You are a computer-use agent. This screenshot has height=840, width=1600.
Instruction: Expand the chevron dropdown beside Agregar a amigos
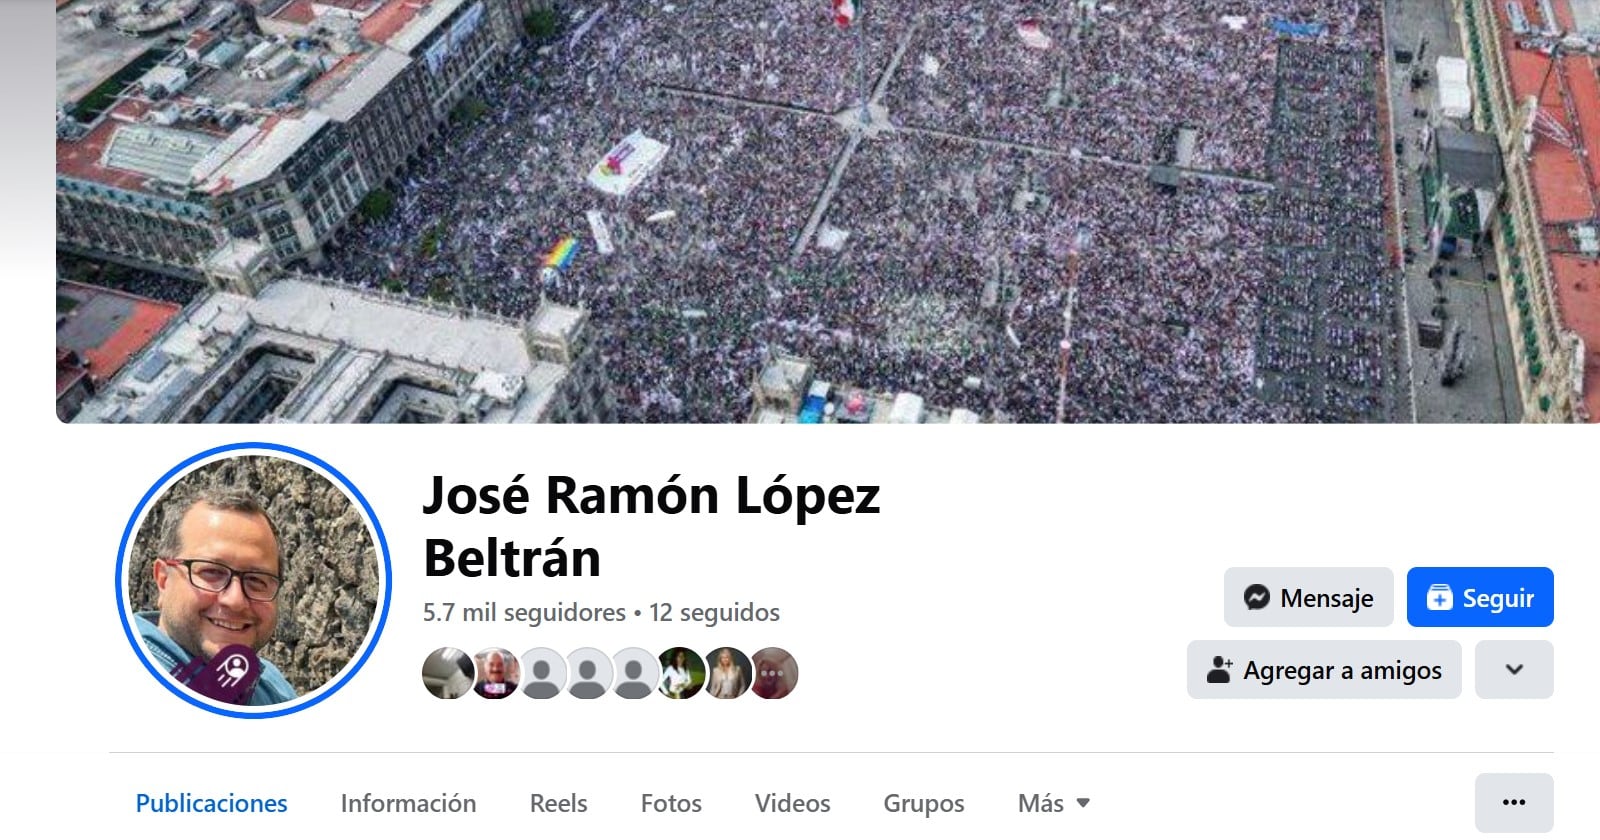point(1514,669)
